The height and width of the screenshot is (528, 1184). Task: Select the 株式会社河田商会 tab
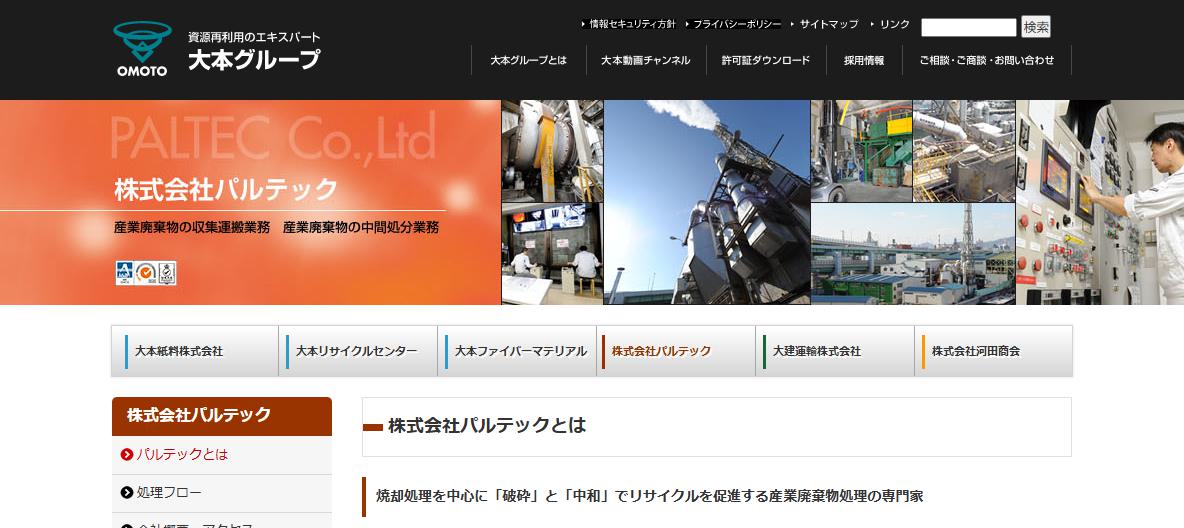tap(994, 351)
